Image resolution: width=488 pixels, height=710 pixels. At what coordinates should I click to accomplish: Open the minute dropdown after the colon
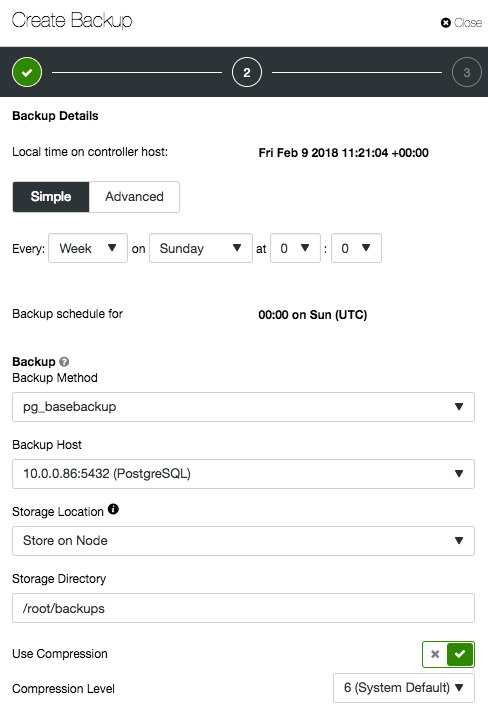pos(356,248)
